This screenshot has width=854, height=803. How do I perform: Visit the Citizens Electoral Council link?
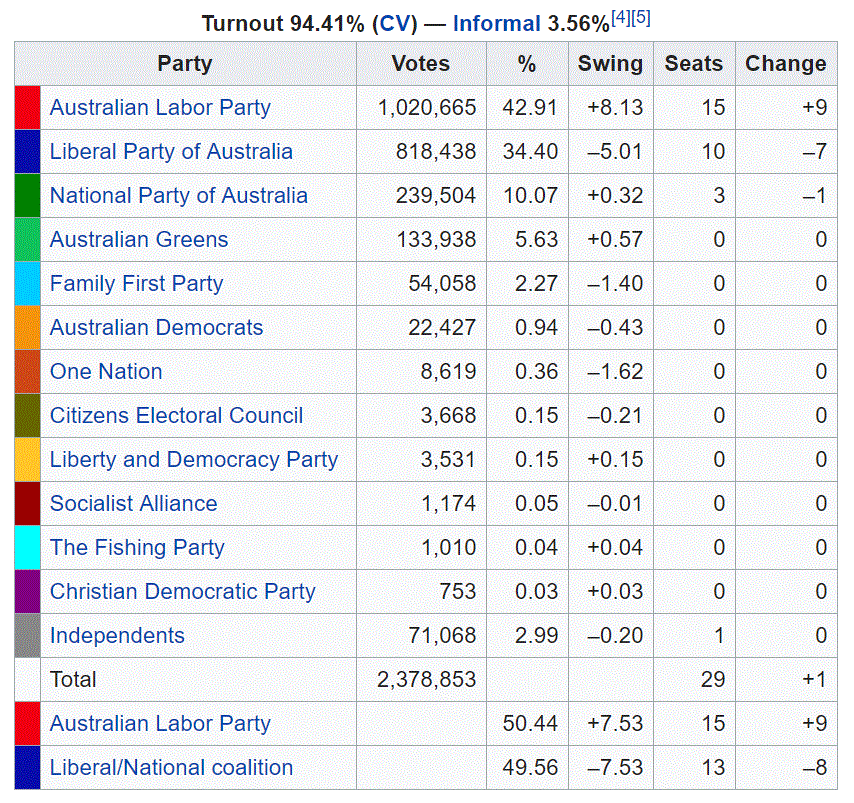point(176,416)
